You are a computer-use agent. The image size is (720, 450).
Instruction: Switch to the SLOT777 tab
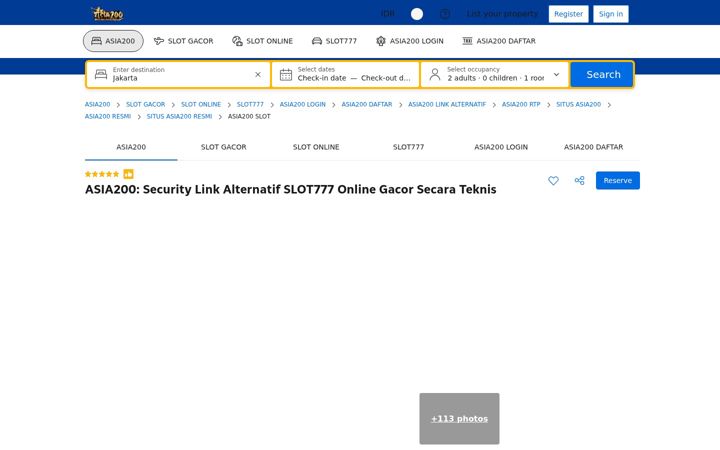point(408,147)
